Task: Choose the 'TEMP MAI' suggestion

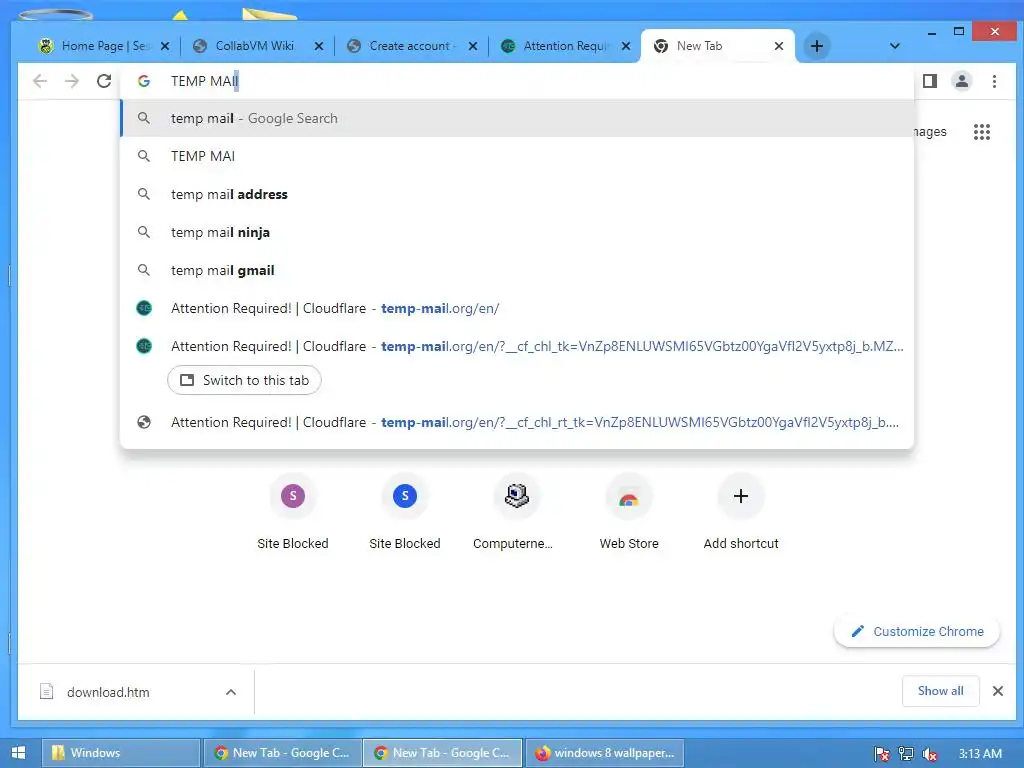Action: (517, 156)
